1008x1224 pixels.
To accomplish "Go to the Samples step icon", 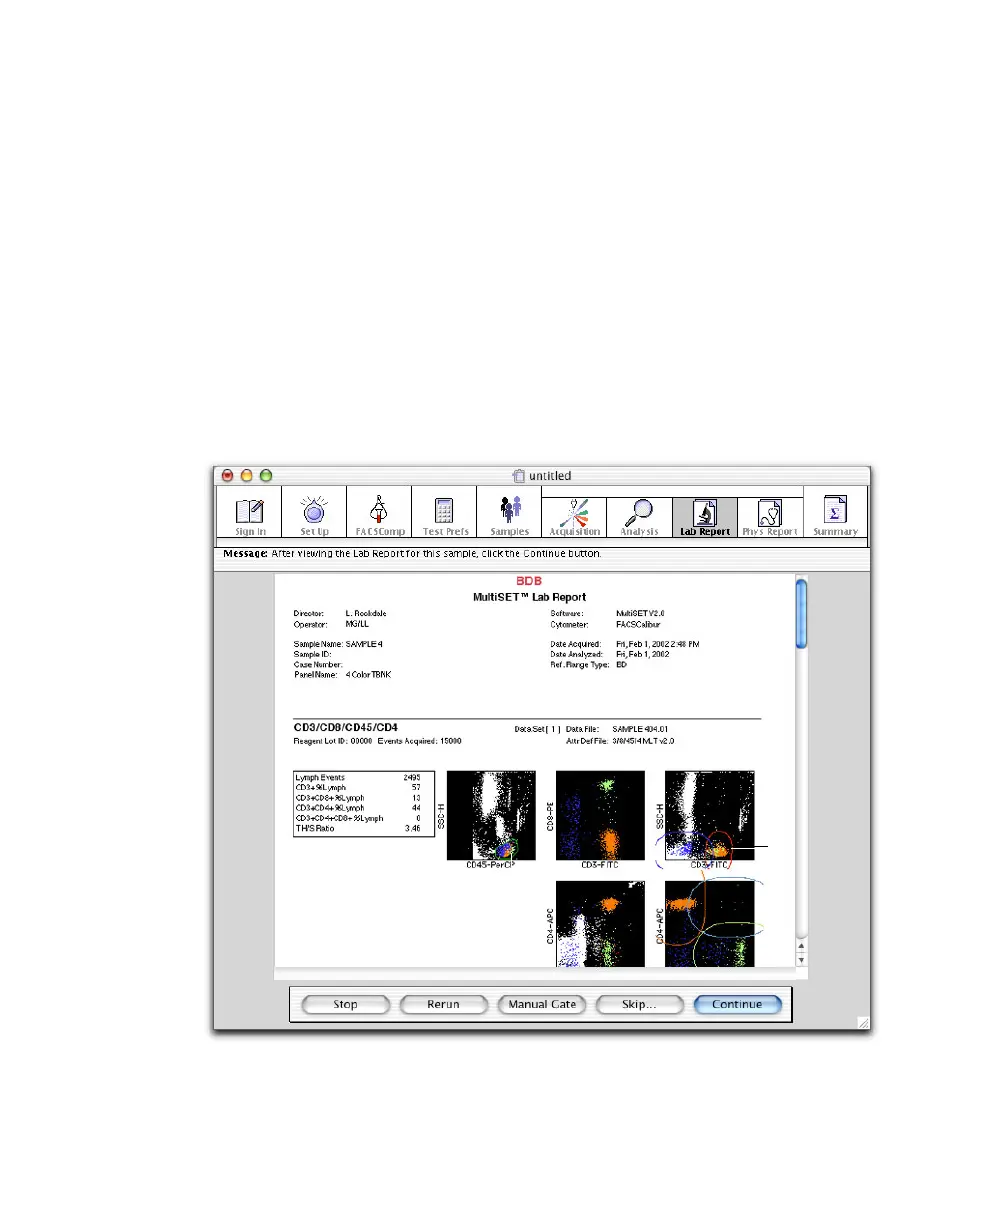I will coord(509,513).
